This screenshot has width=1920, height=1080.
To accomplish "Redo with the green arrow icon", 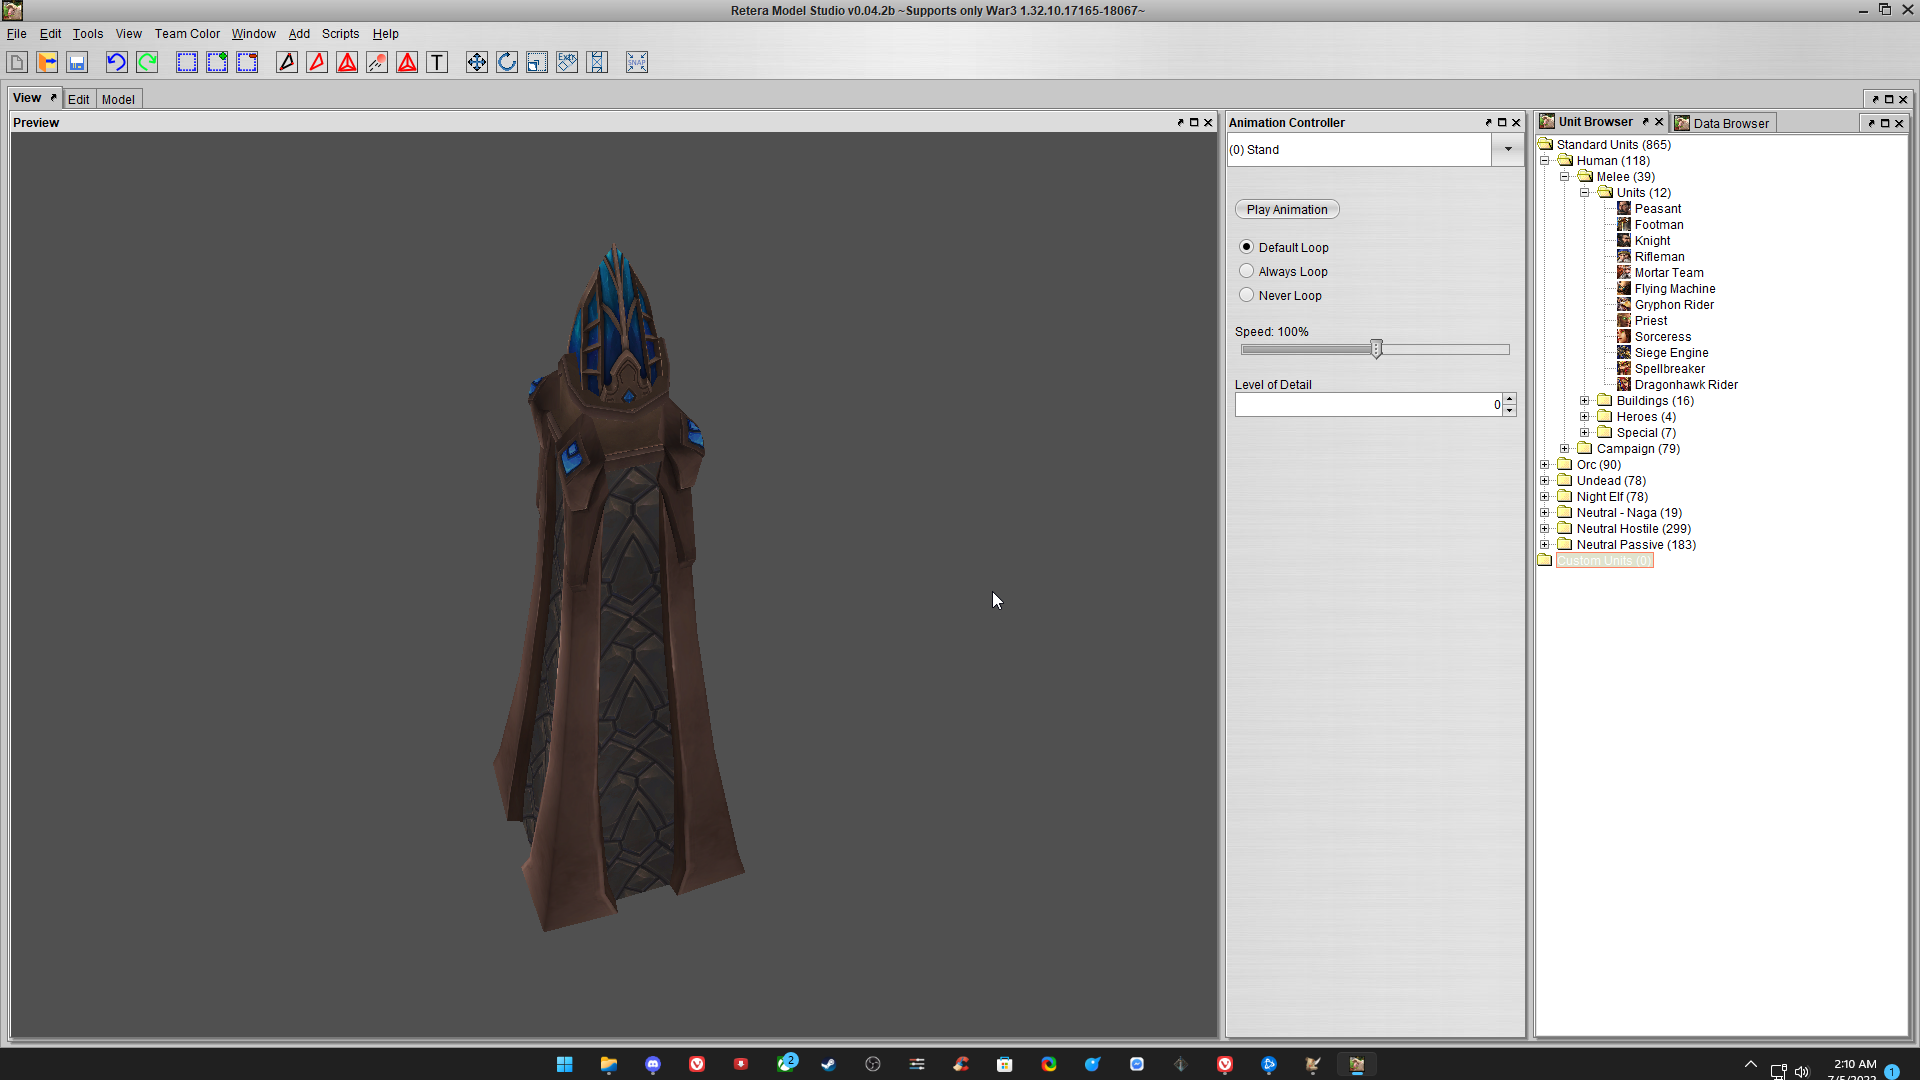I will pyautogui.click(x=147, y=62).
